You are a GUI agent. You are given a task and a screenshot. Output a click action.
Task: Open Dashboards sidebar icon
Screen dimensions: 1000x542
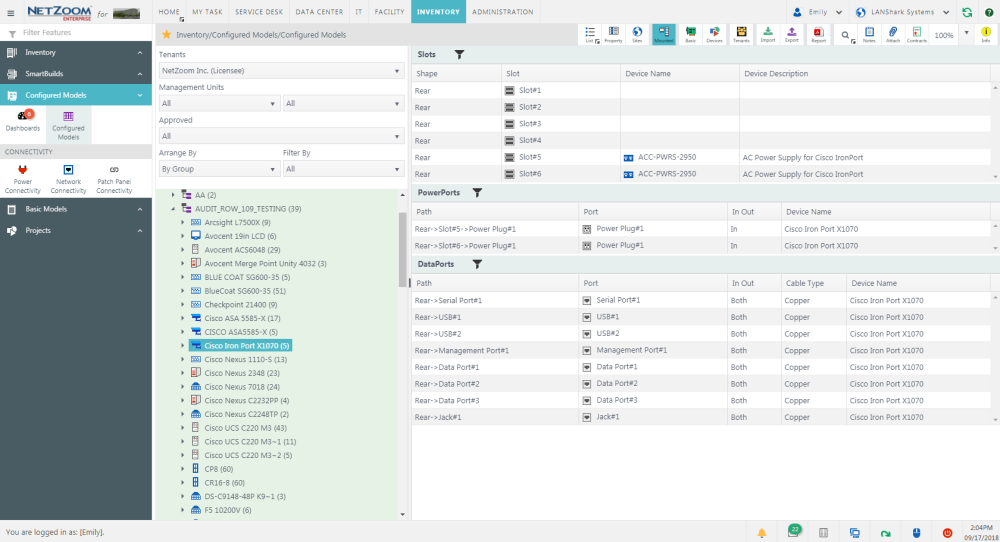(x=23, y=121)
